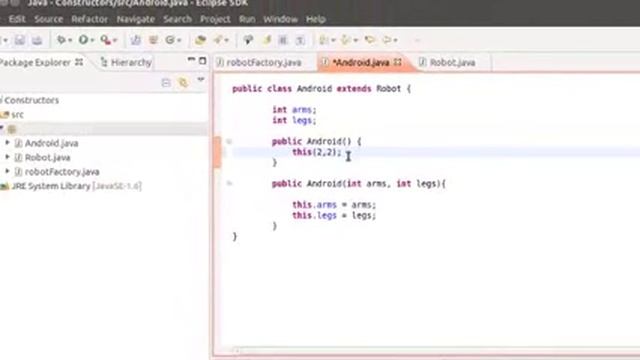Click the Open Type icon

coord(200,40)
